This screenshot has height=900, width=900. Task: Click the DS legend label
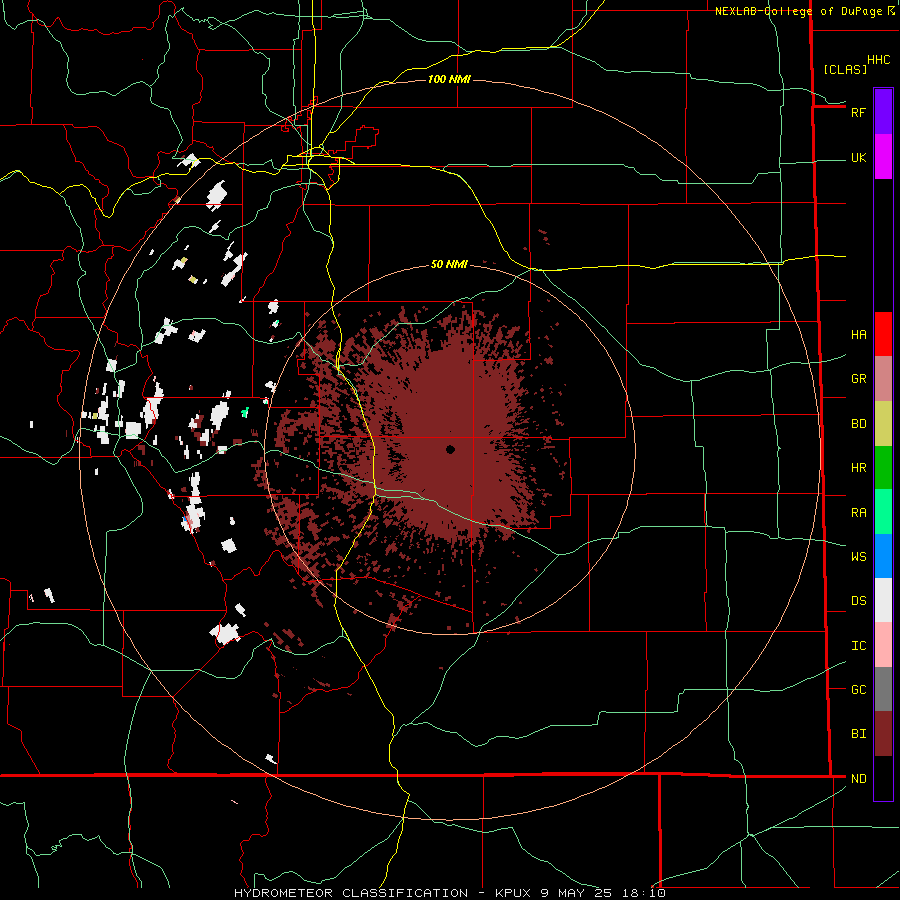[858, 601]
